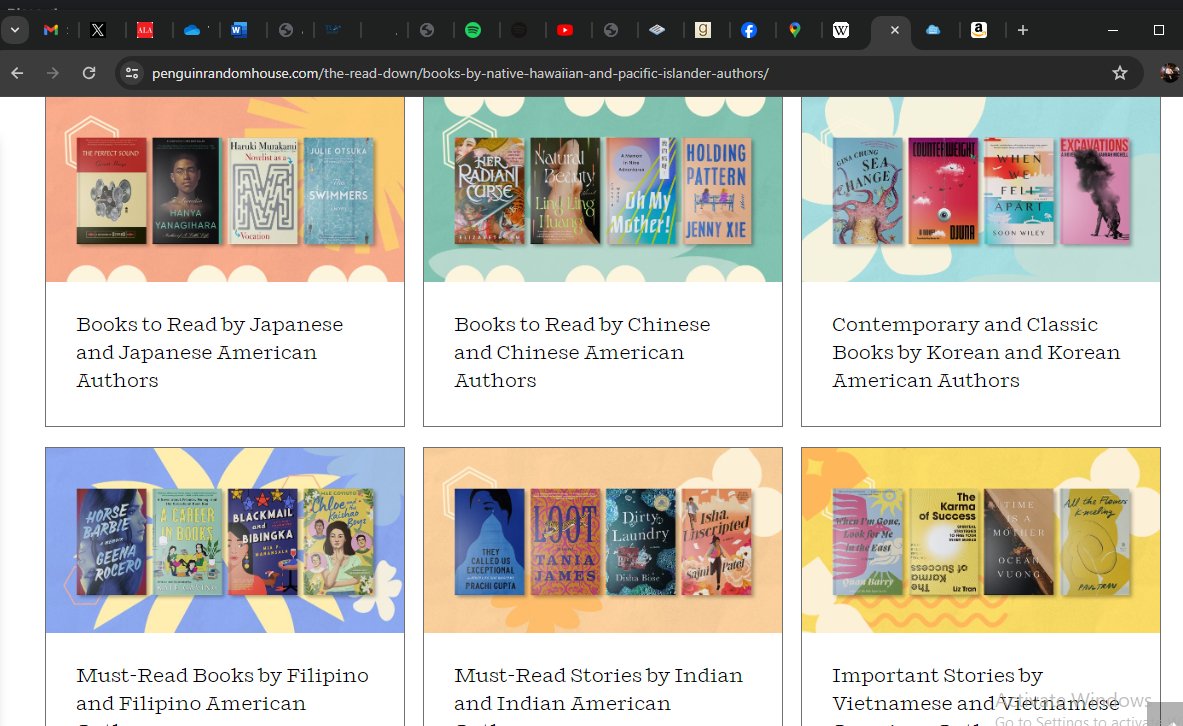
Task: Click When I'm Gone, Look for Me cover
Action: [x=868, y=541]
